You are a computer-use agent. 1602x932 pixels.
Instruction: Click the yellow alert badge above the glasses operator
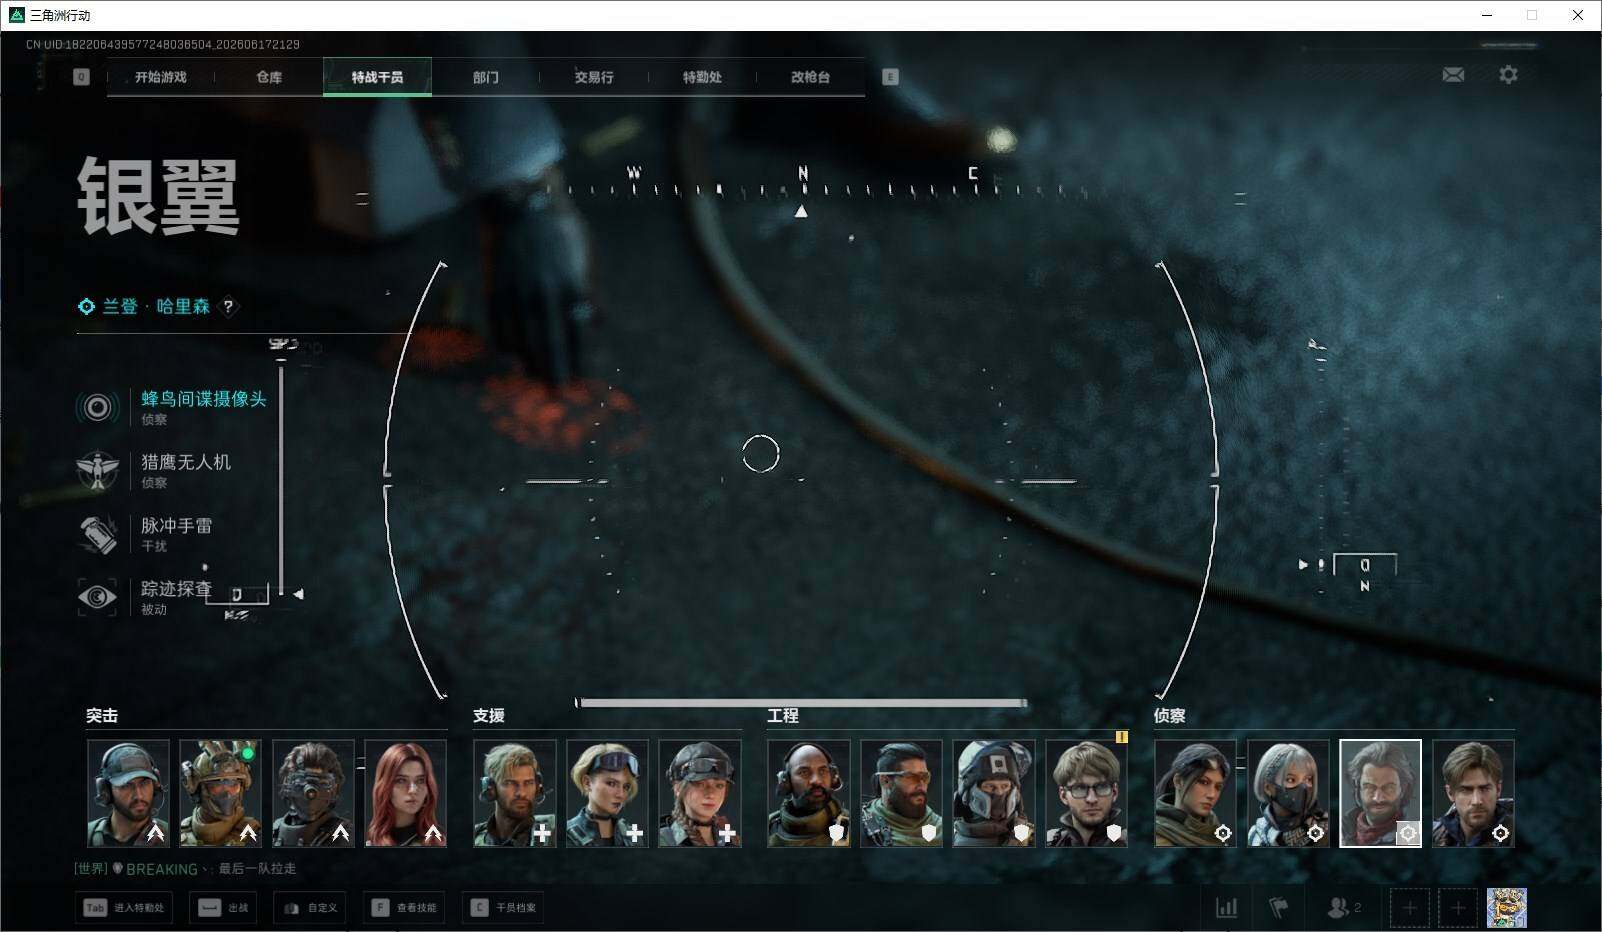pyautogui.click(x=1122, y=737)
